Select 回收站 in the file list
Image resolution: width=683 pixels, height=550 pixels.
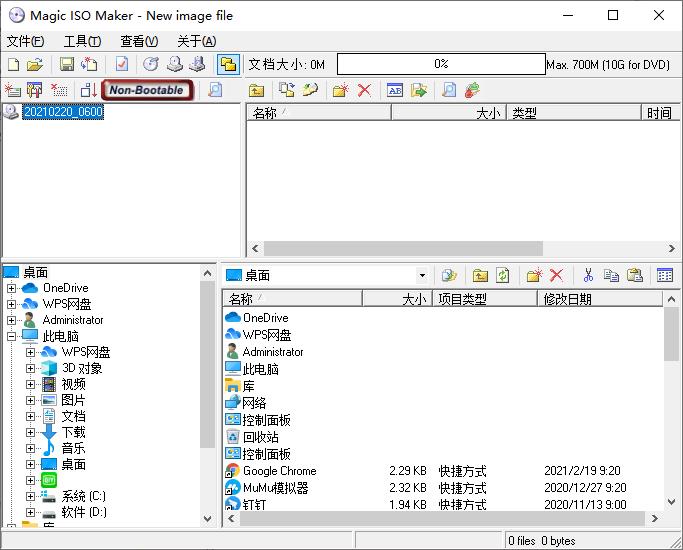click(252, 437)
